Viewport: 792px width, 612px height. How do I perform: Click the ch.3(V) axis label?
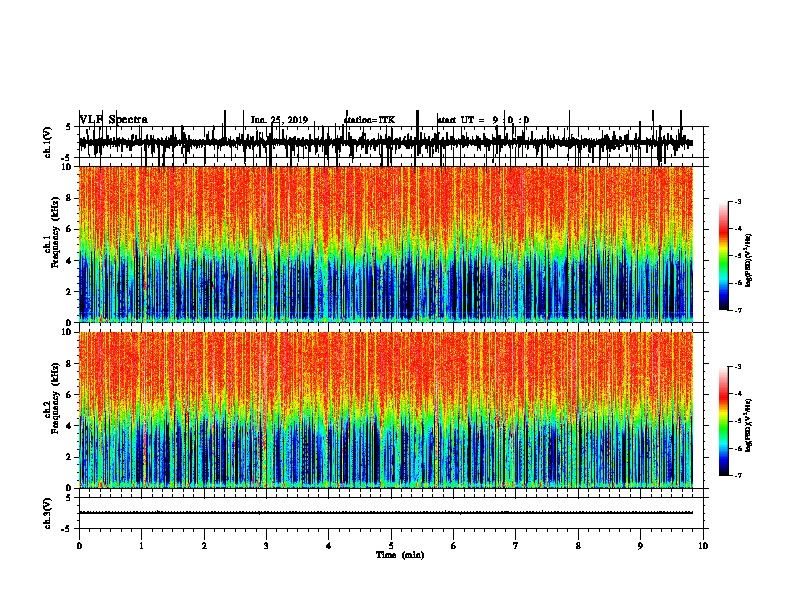tap(48, 513)
